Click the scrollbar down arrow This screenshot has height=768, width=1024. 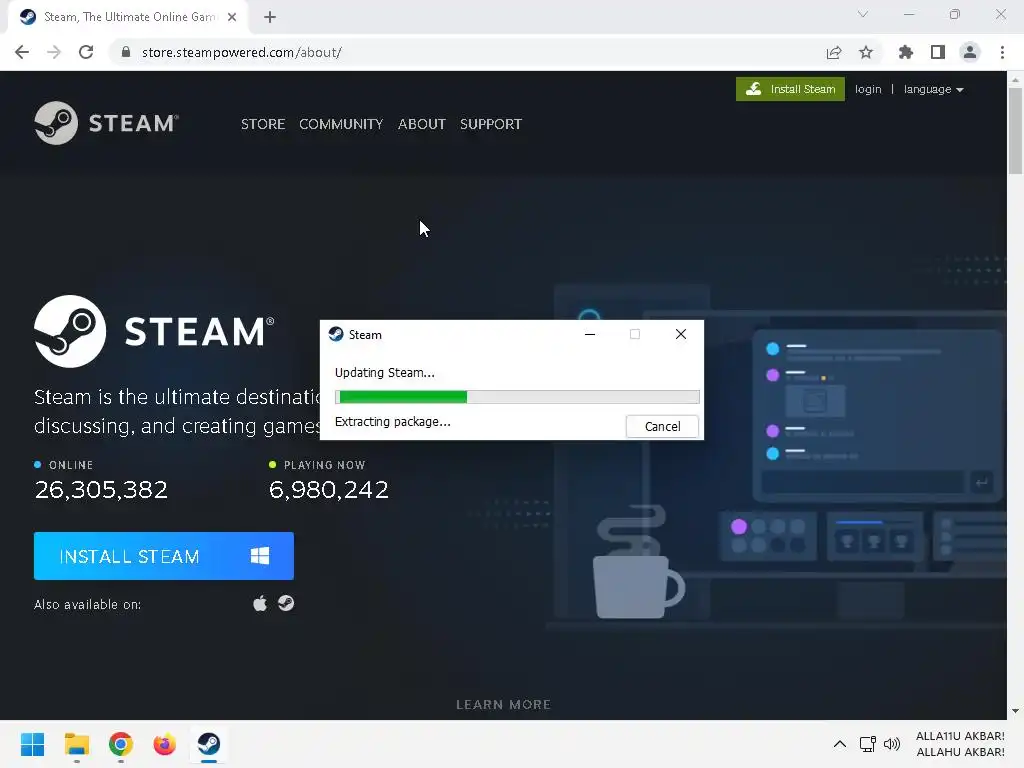coord(1015,711)
